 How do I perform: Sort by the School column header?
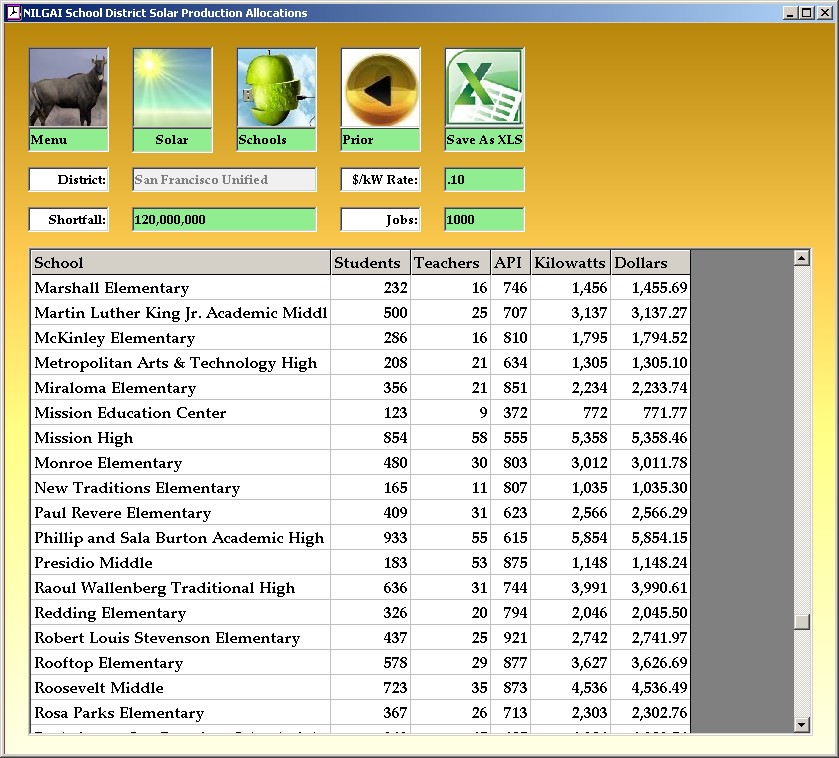tap(180, 263)
